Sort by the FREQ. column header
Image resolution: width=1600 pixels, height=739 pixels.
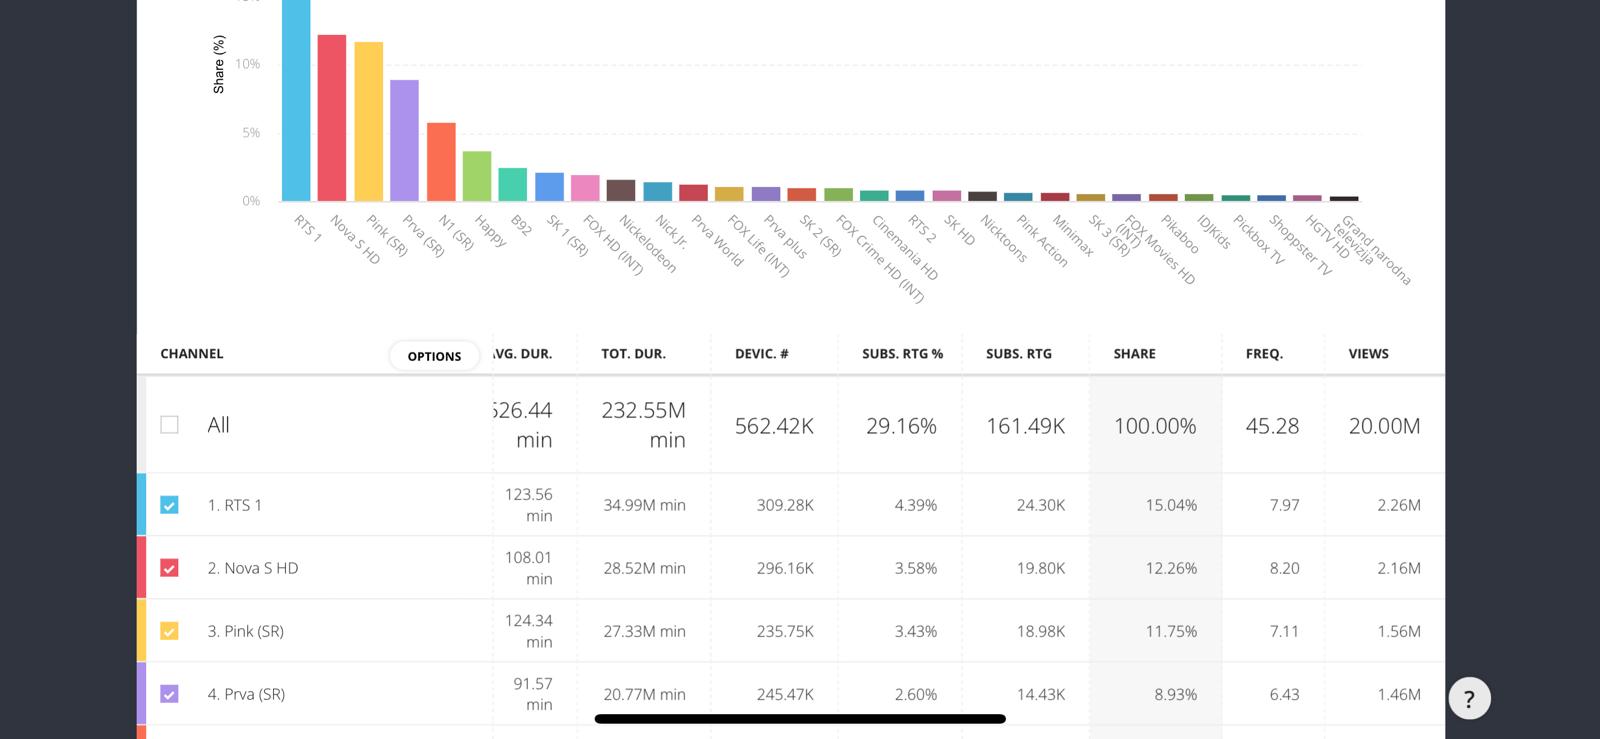click(1264, 354)
